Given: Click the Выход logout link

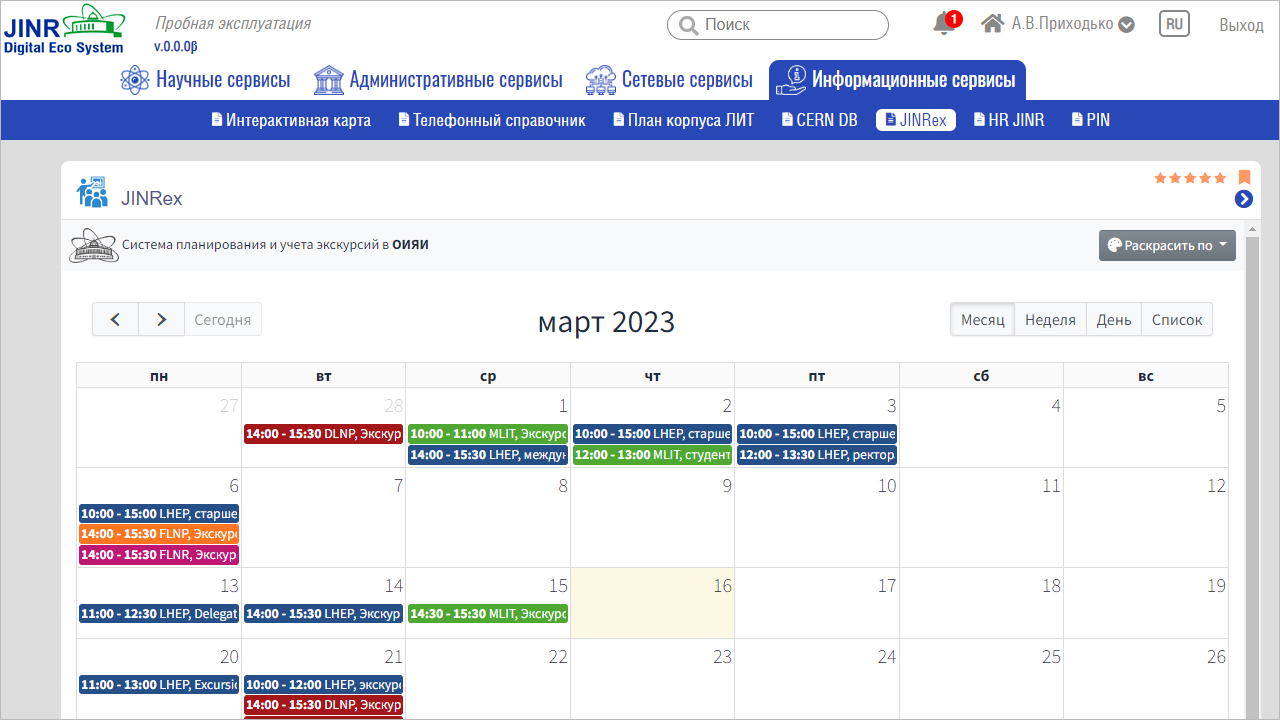Looking at the screenshot, I should tap(1241, 25).
